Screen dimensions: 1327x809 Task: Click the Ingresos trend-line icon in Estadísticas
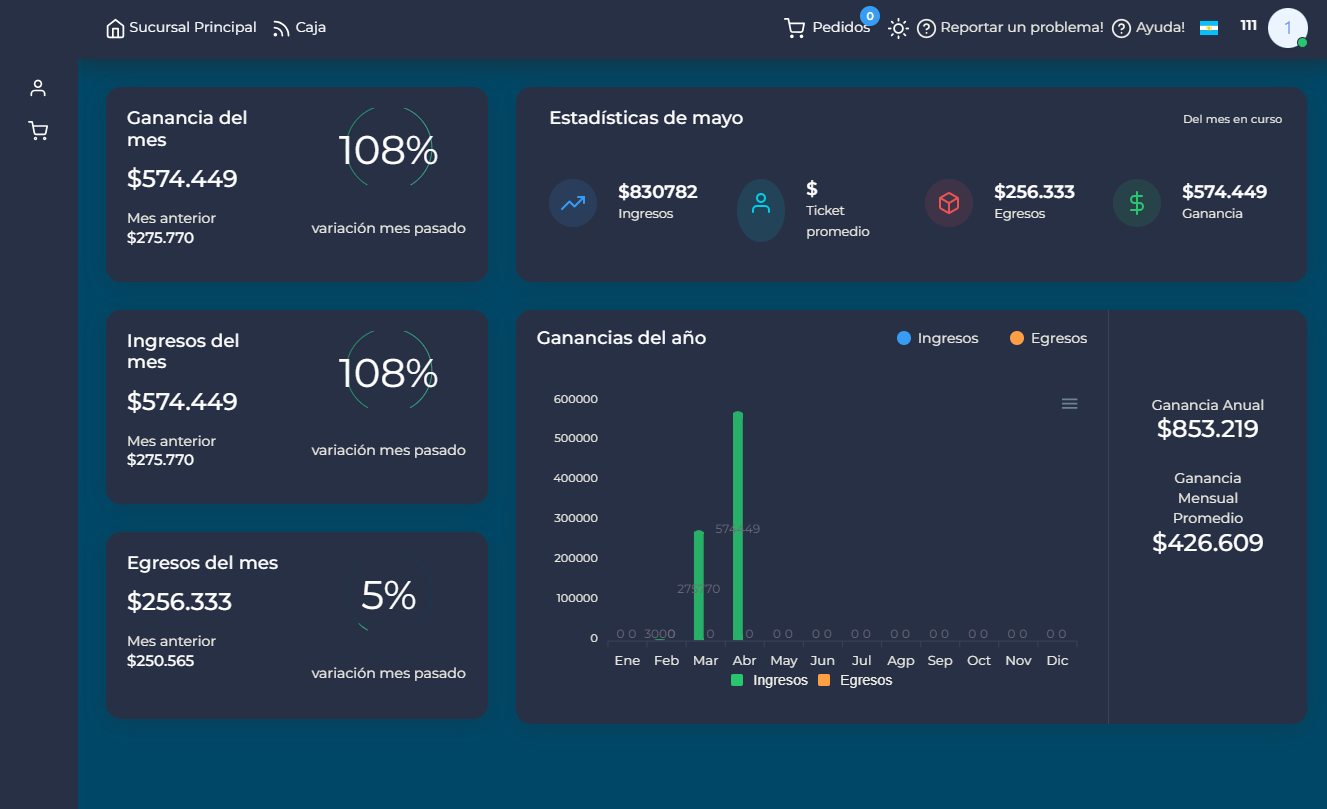(x=572, y=203)
